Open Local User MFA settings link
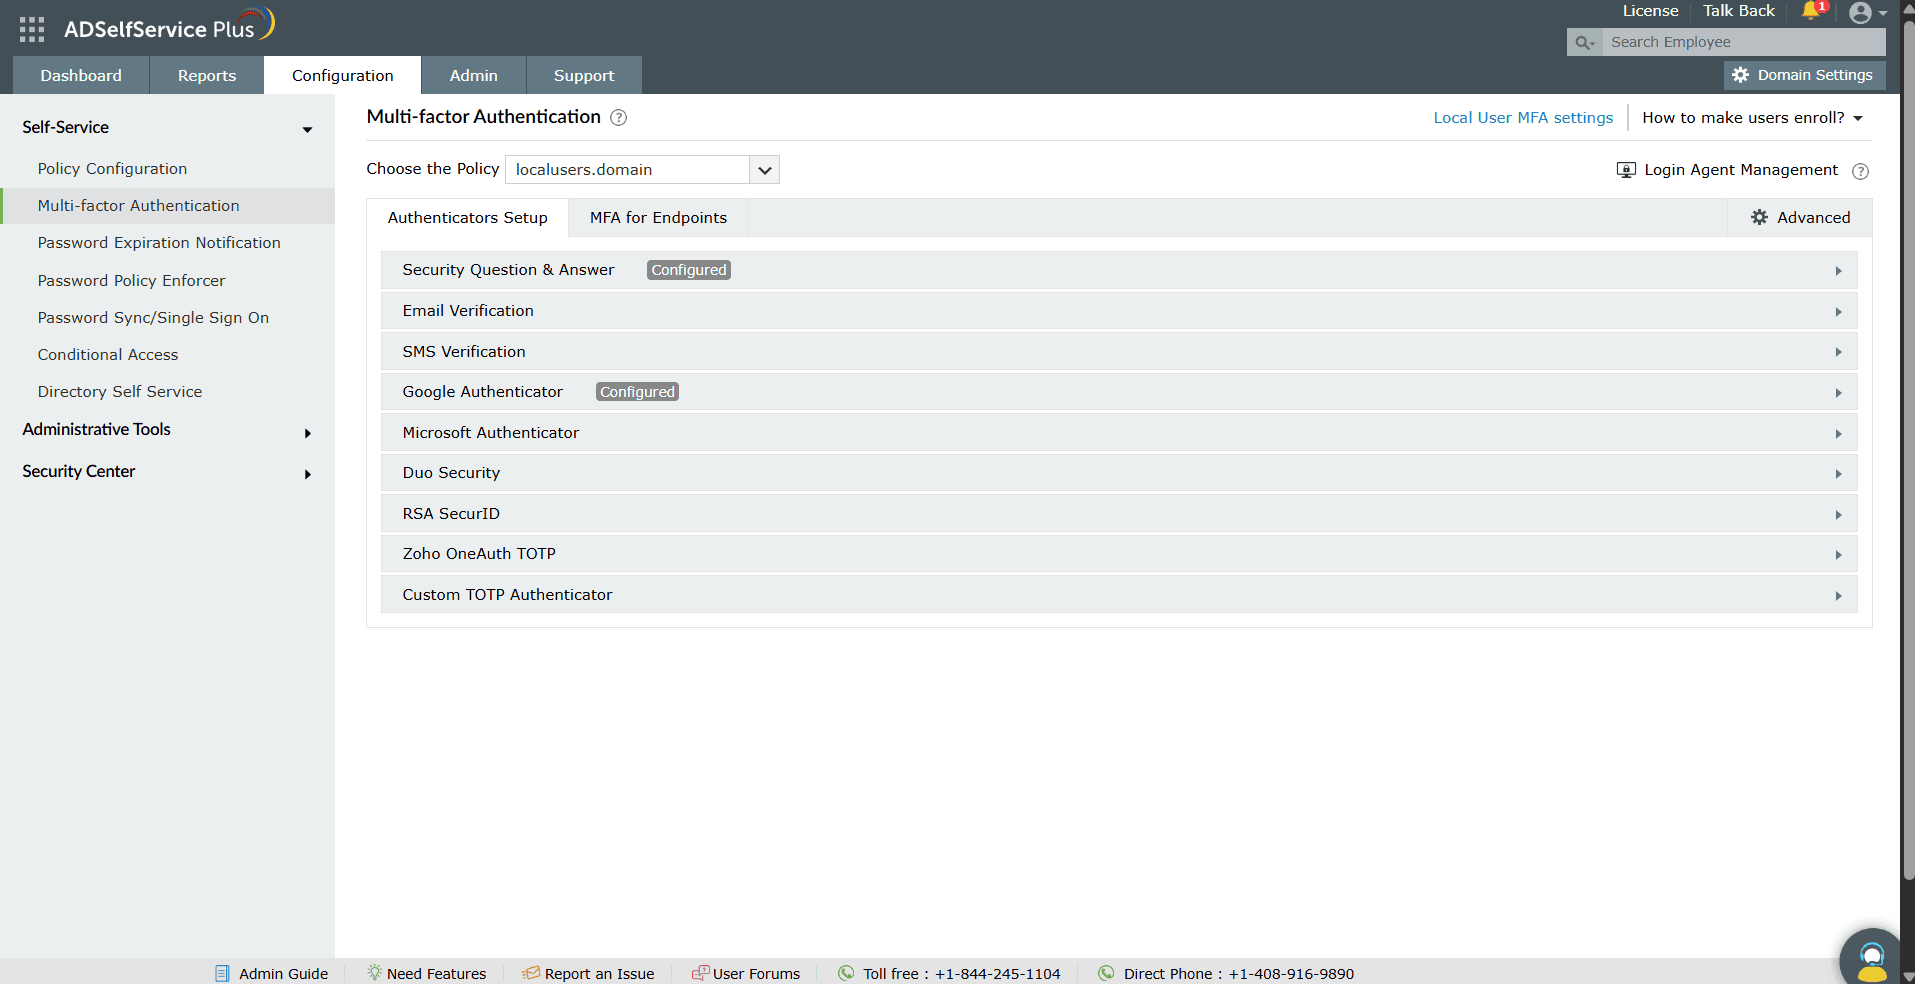This screenshot has width=1915, height=984. pos(1523,118)
